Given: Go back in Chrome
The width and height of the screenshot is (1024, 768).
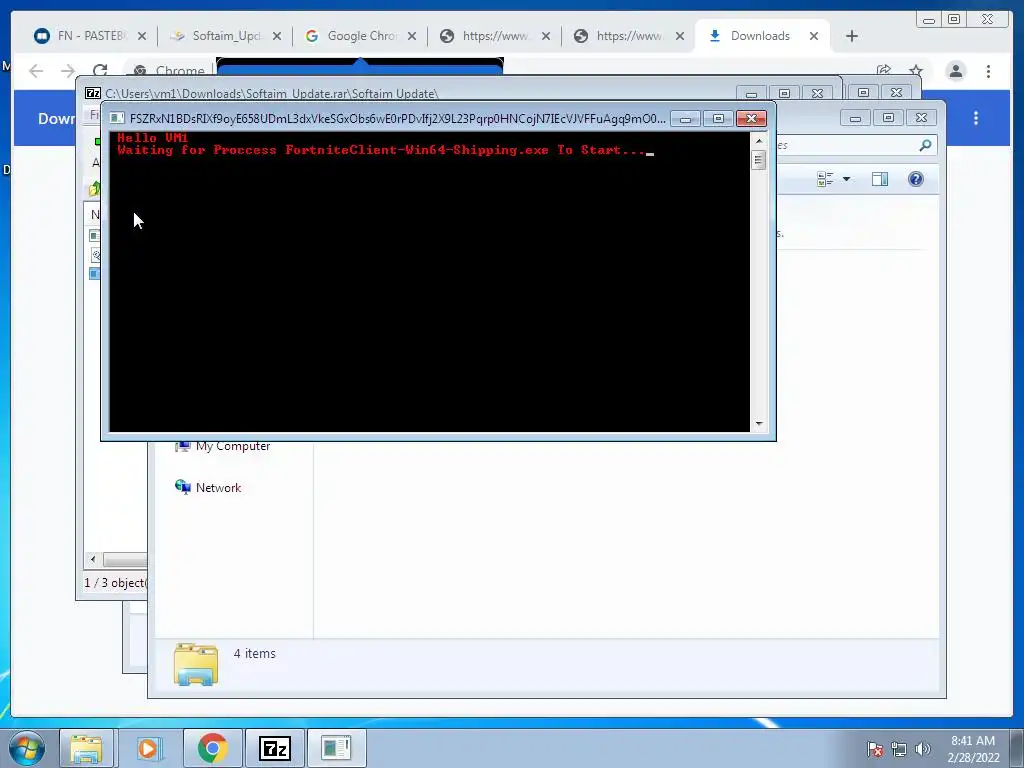Looking at the screenshot, I should pyautogui.click(x=36, y=71).
